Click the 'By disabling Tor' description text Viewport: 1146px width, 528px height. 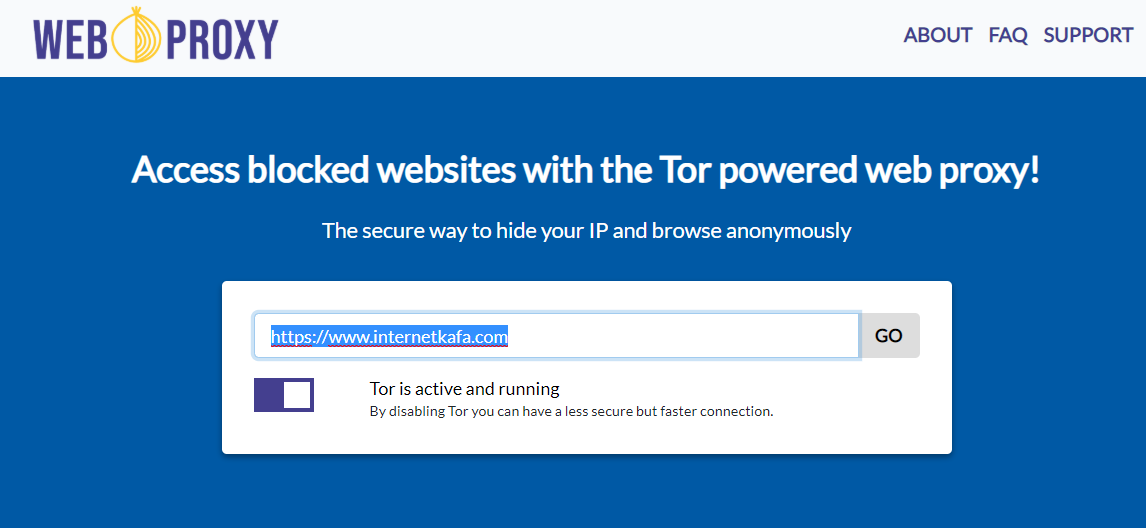572,411
